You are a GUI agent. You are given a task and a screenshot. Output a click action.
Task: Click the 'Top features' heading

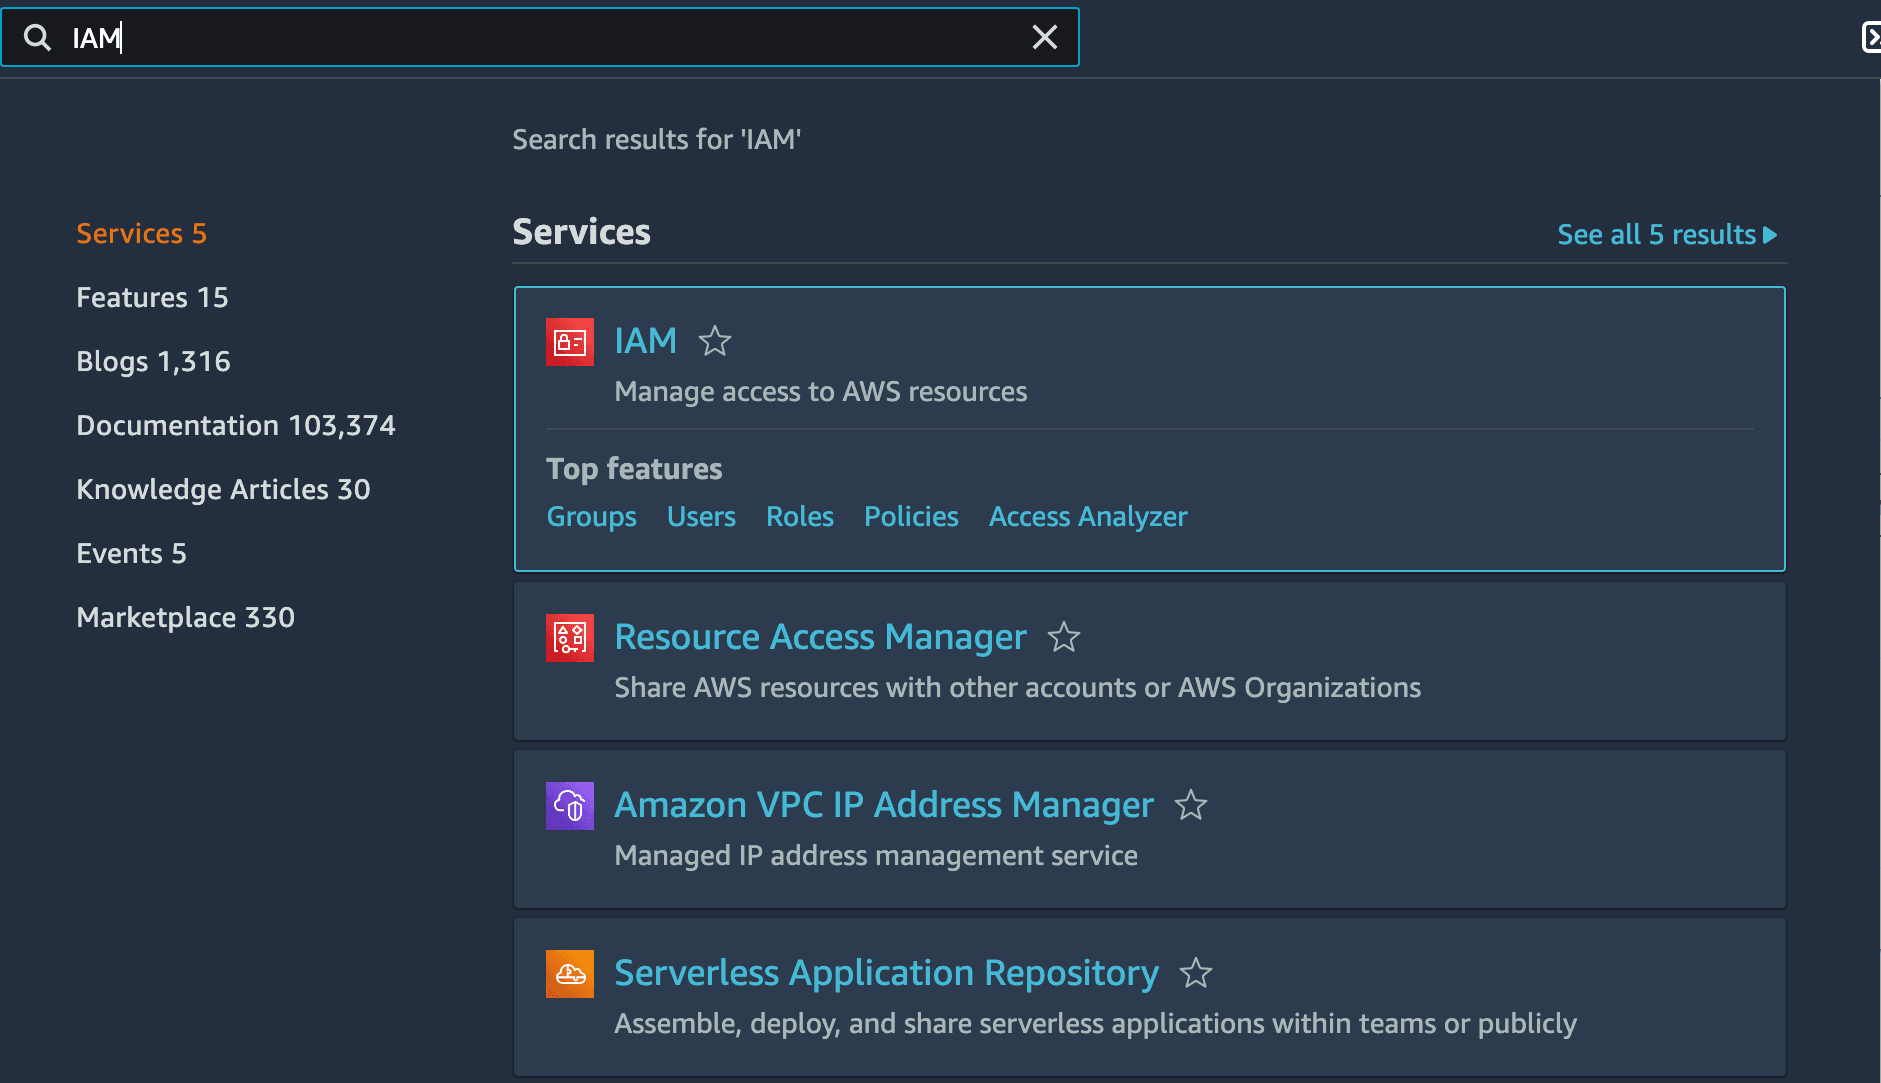click(634, 469)
